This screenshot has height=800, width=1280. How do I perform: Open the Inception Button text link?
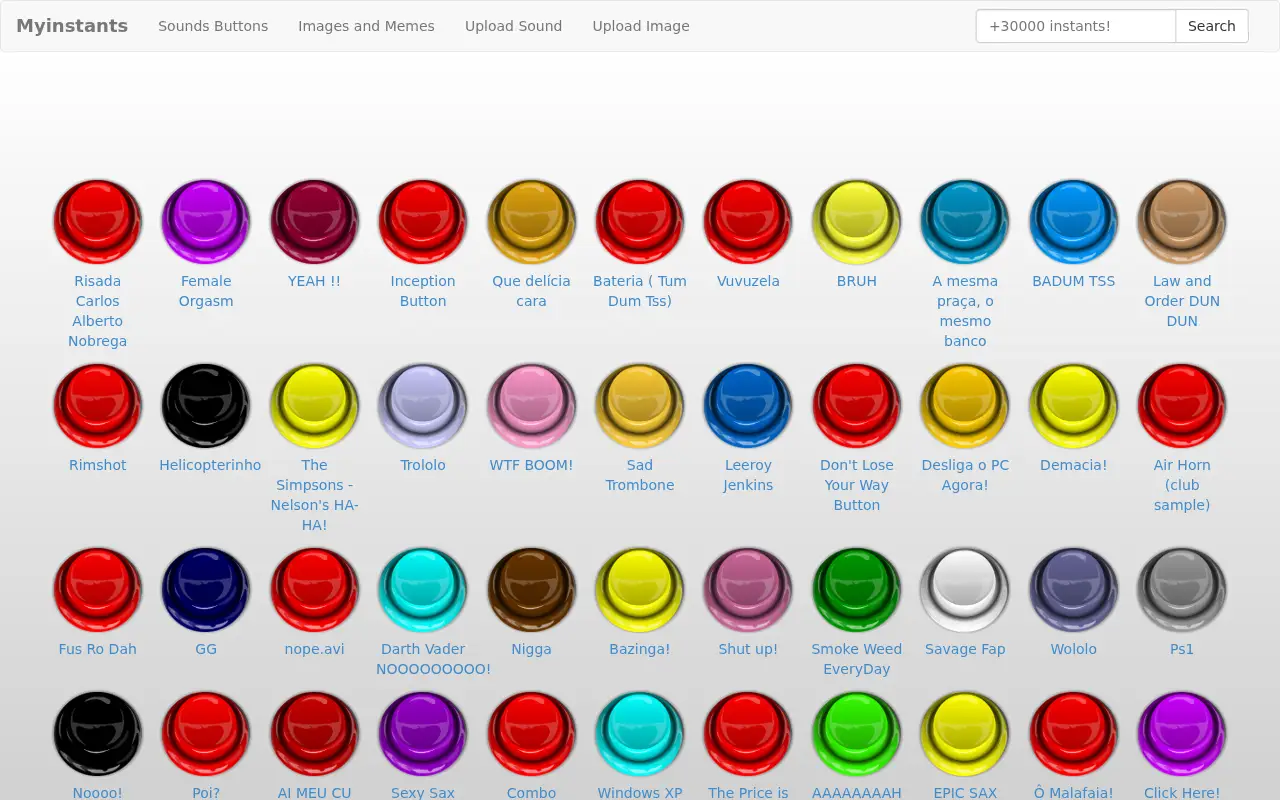423,291
